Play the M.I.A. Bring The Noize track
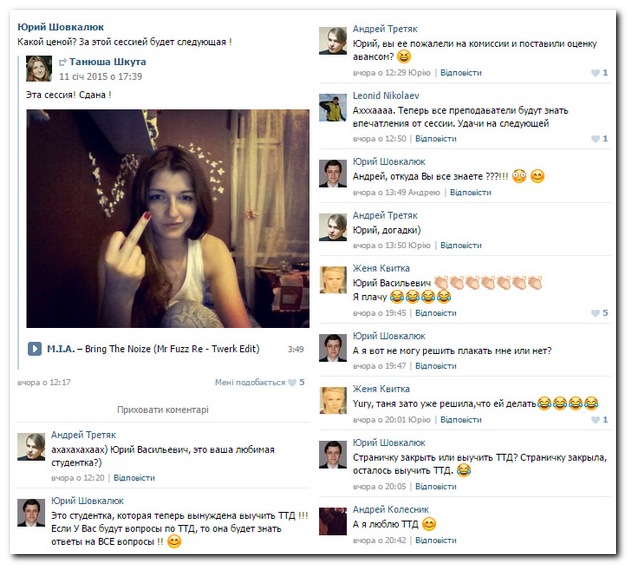 click(x=34, y=349)
